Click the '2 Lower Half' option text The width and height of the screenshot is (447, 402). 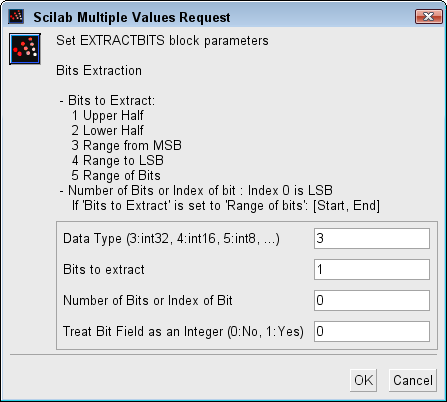[107, 130]
